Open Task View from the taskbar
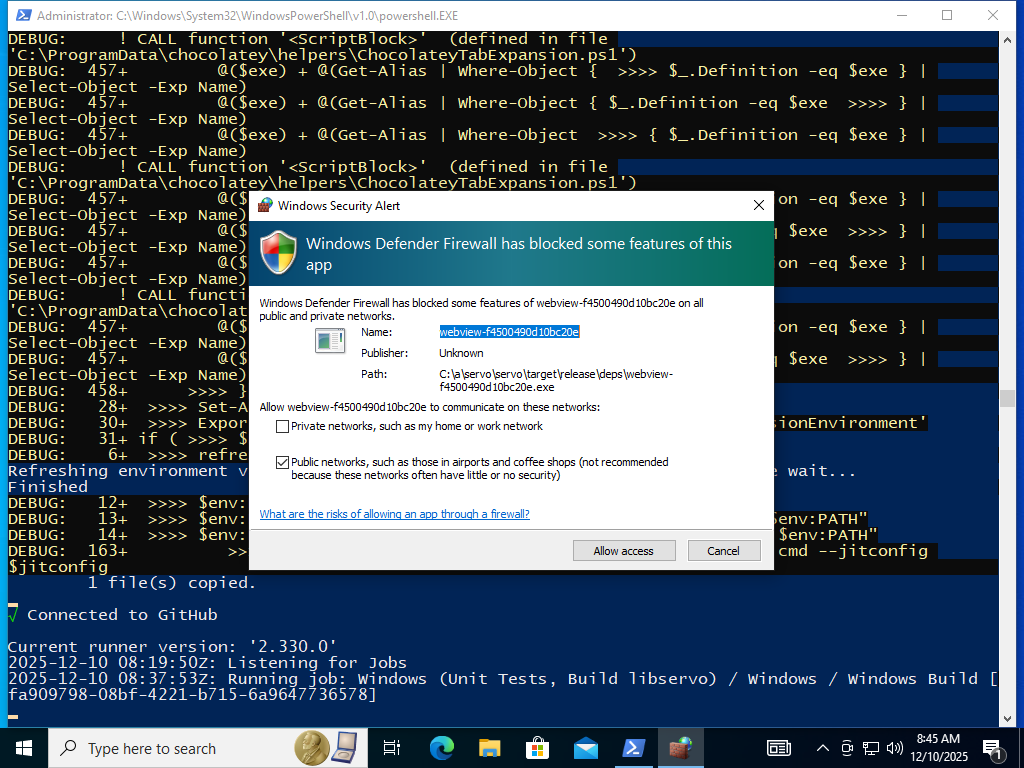Viewport: 1024px width, 768px height. click(392, 748)
